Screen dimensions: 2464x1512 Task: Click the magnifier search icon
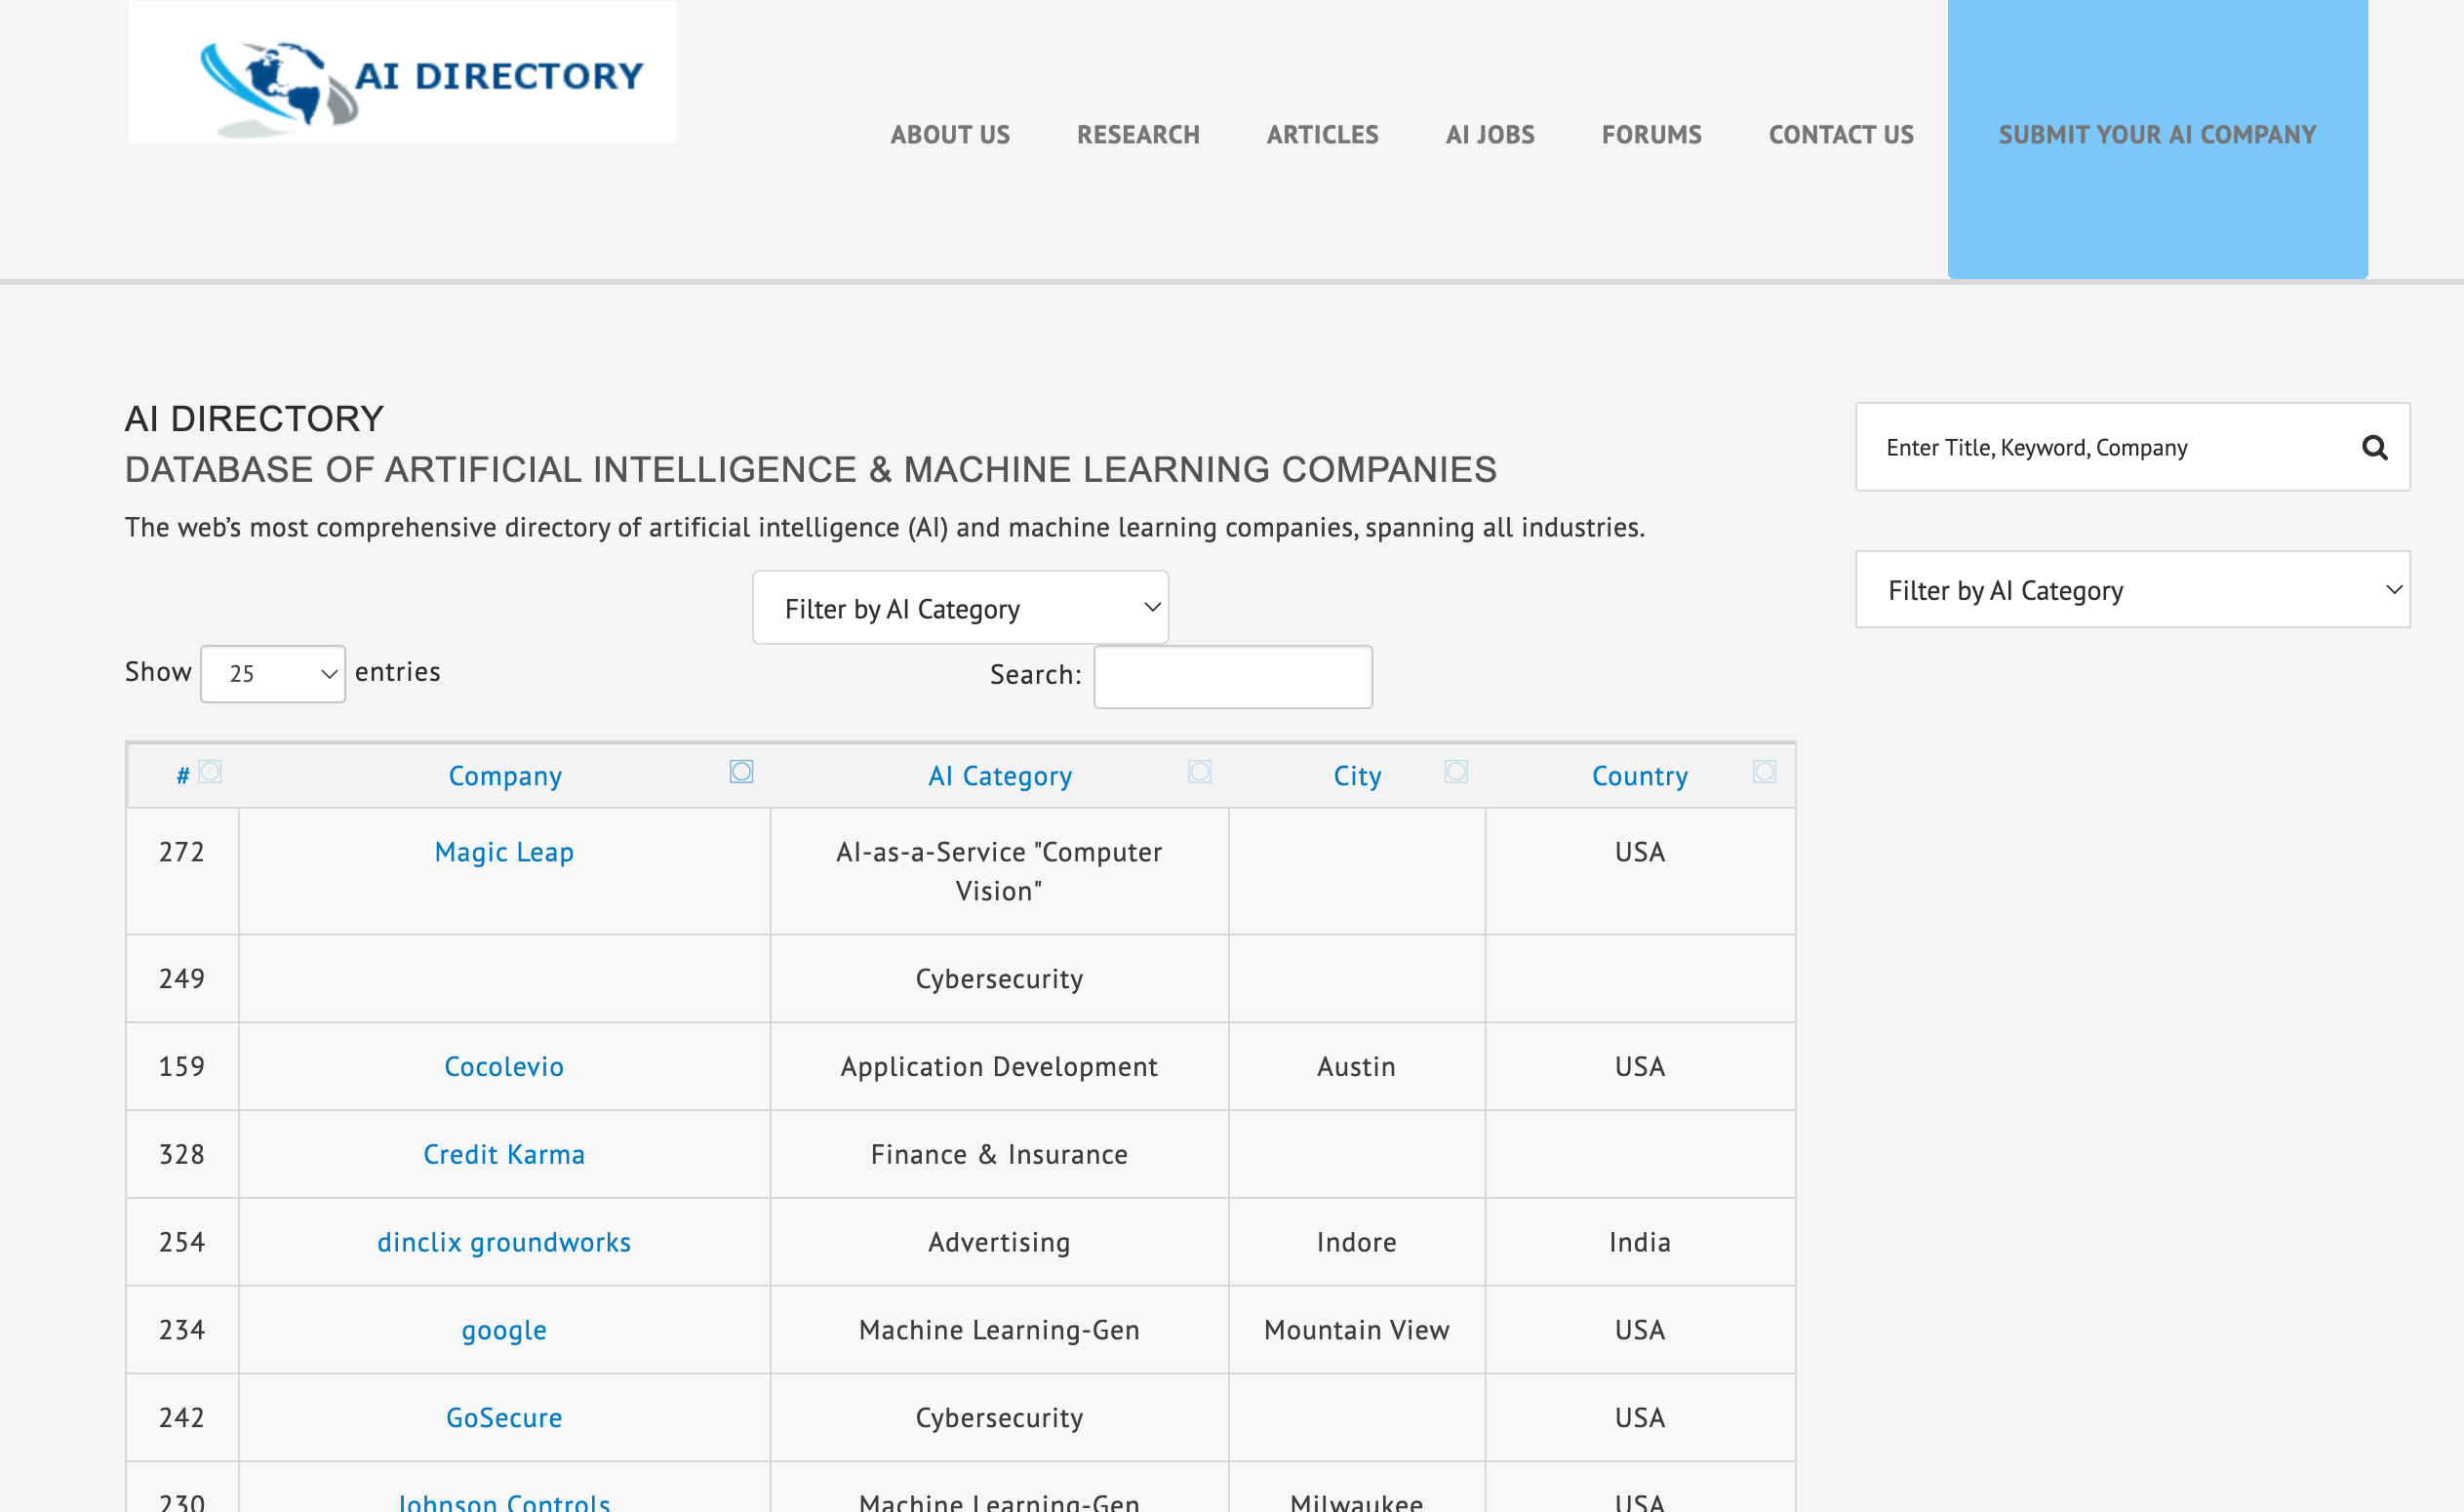(2374, 447)
